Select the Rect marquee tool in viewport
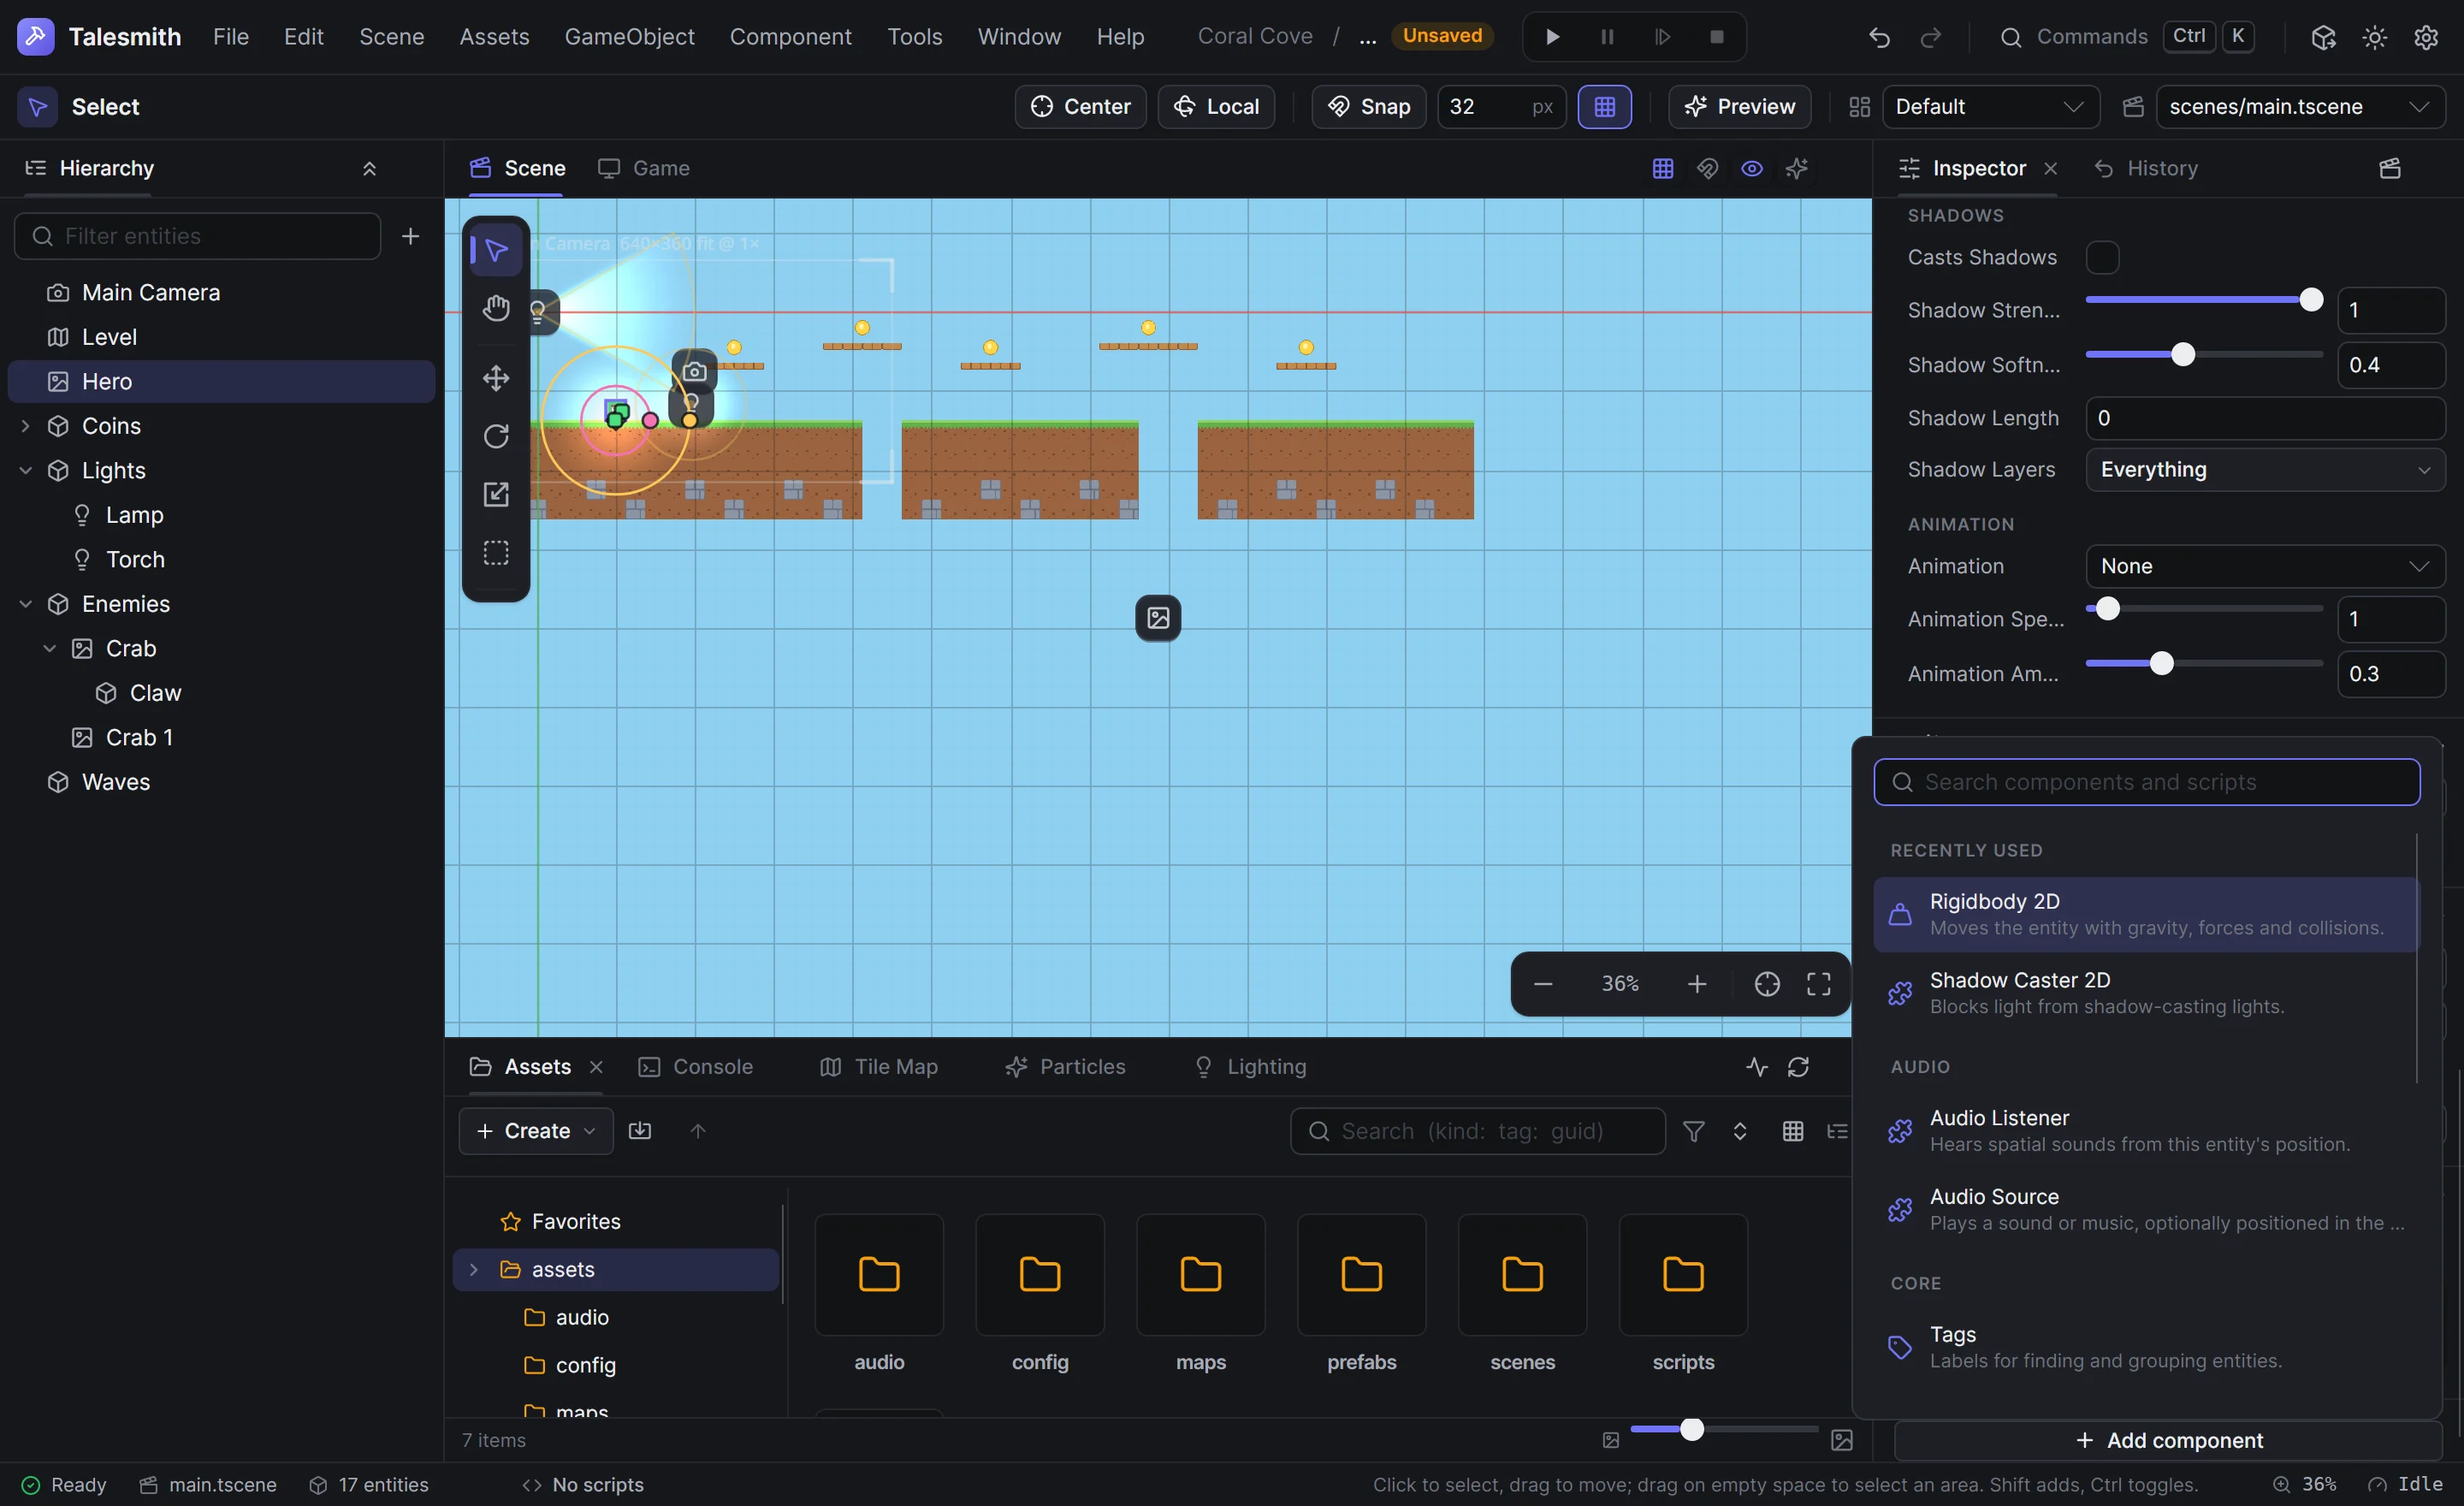The width and height of the screenshot is (2464, 1506). tap(496, 553)
